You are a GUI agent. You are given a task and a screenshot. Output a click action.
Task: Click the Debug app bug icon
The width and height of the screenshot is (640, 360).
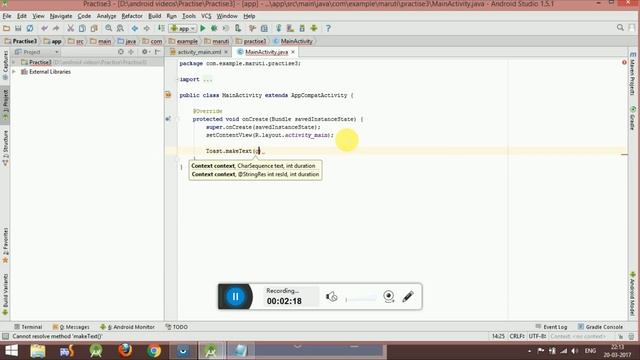click(214, 28)
